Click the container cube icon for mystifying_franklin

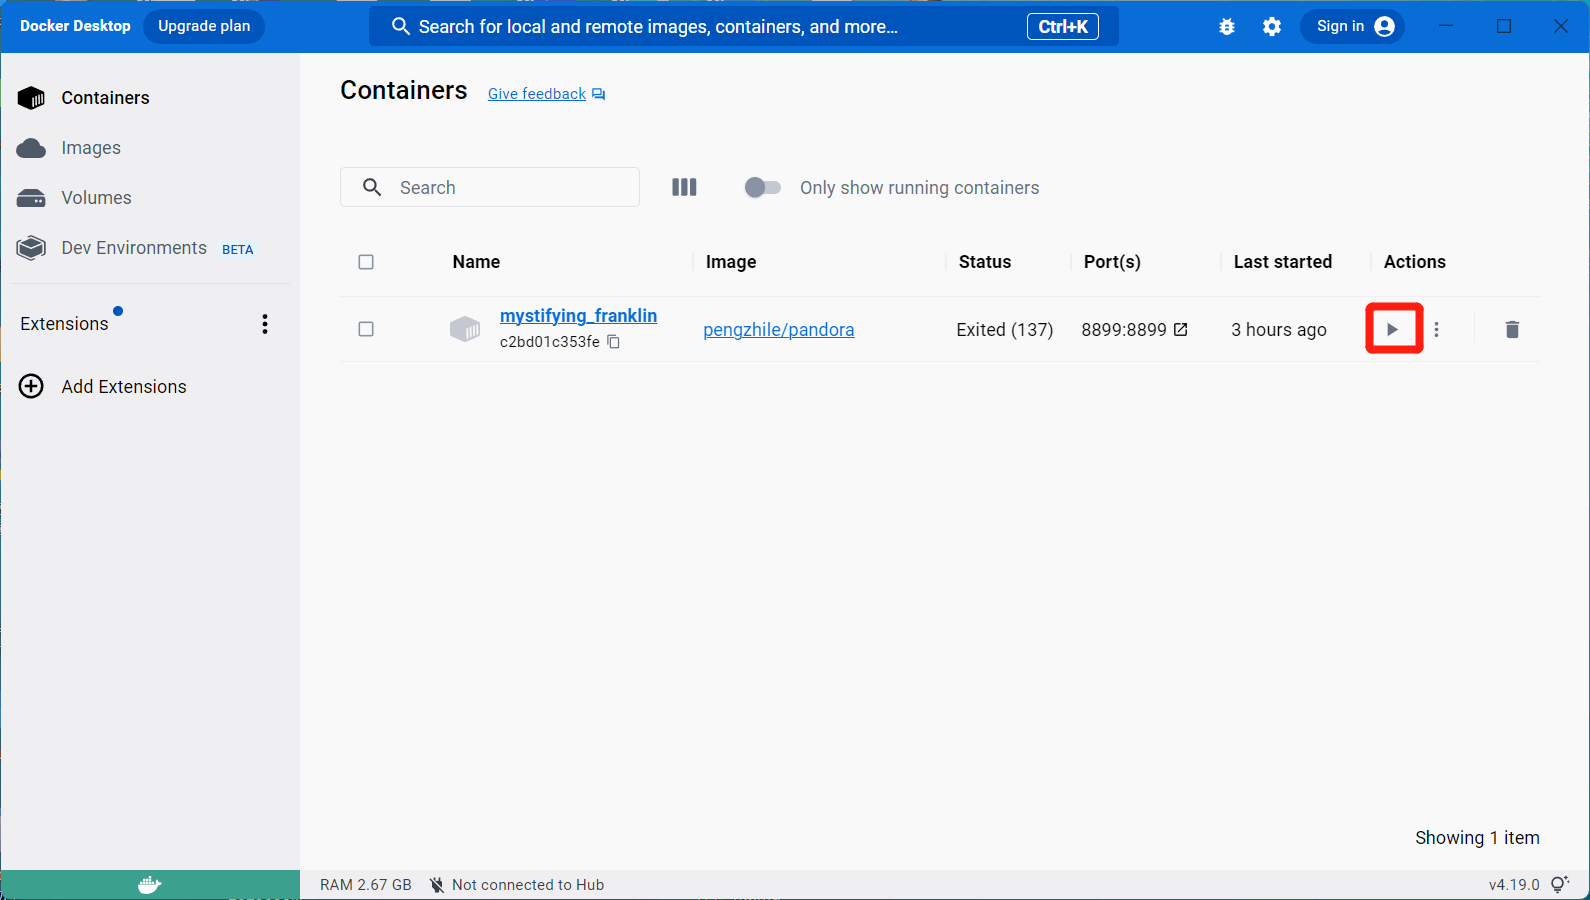tap(465, 329)
